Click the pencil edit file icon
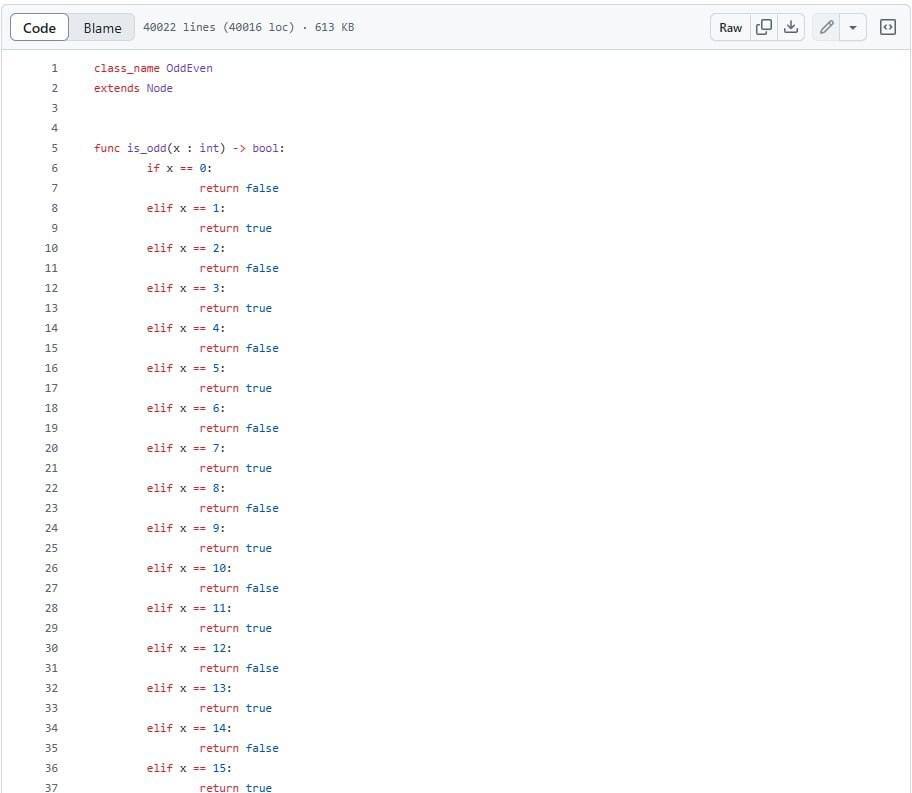 [x=826, y=27]
